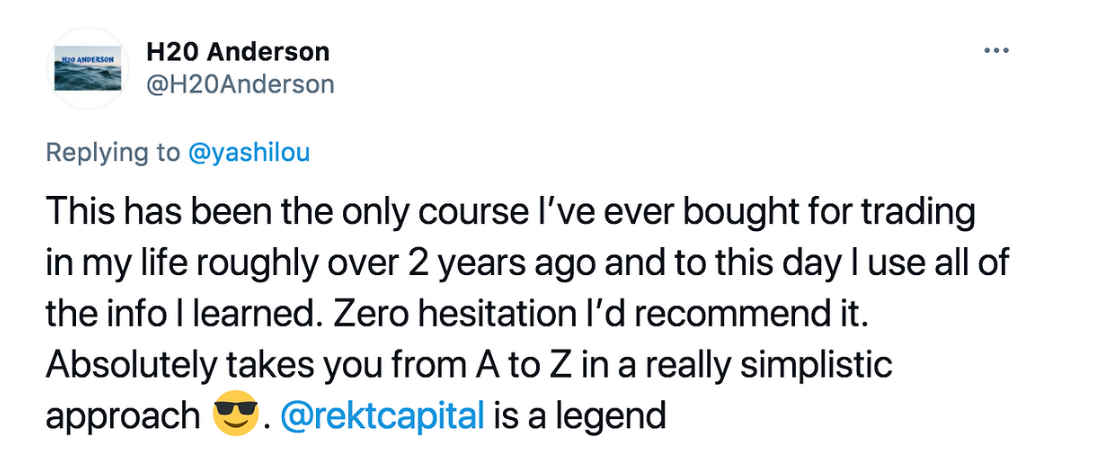Image resolution: width=1100 pixels, height=472 pixels.
Task: Click the H20 Anderson ocean profile avatar
Action: tap(88, 69)
